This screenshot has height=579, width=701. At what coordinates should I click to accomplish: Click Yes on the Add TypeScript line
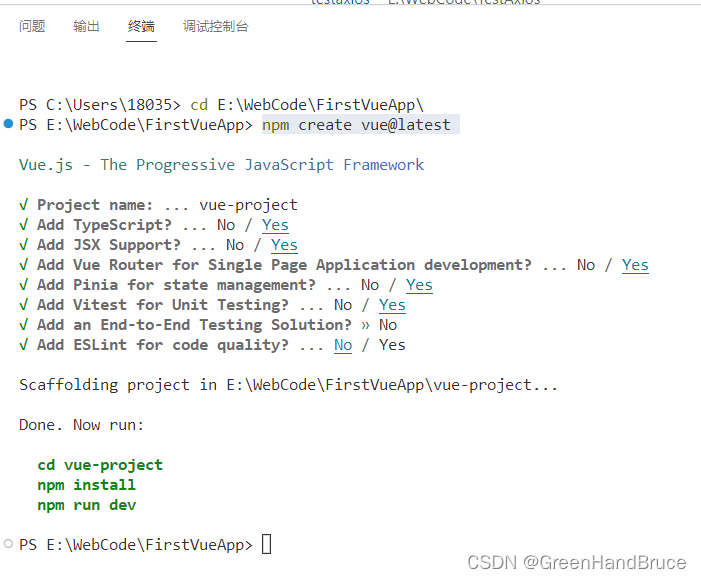275,225
